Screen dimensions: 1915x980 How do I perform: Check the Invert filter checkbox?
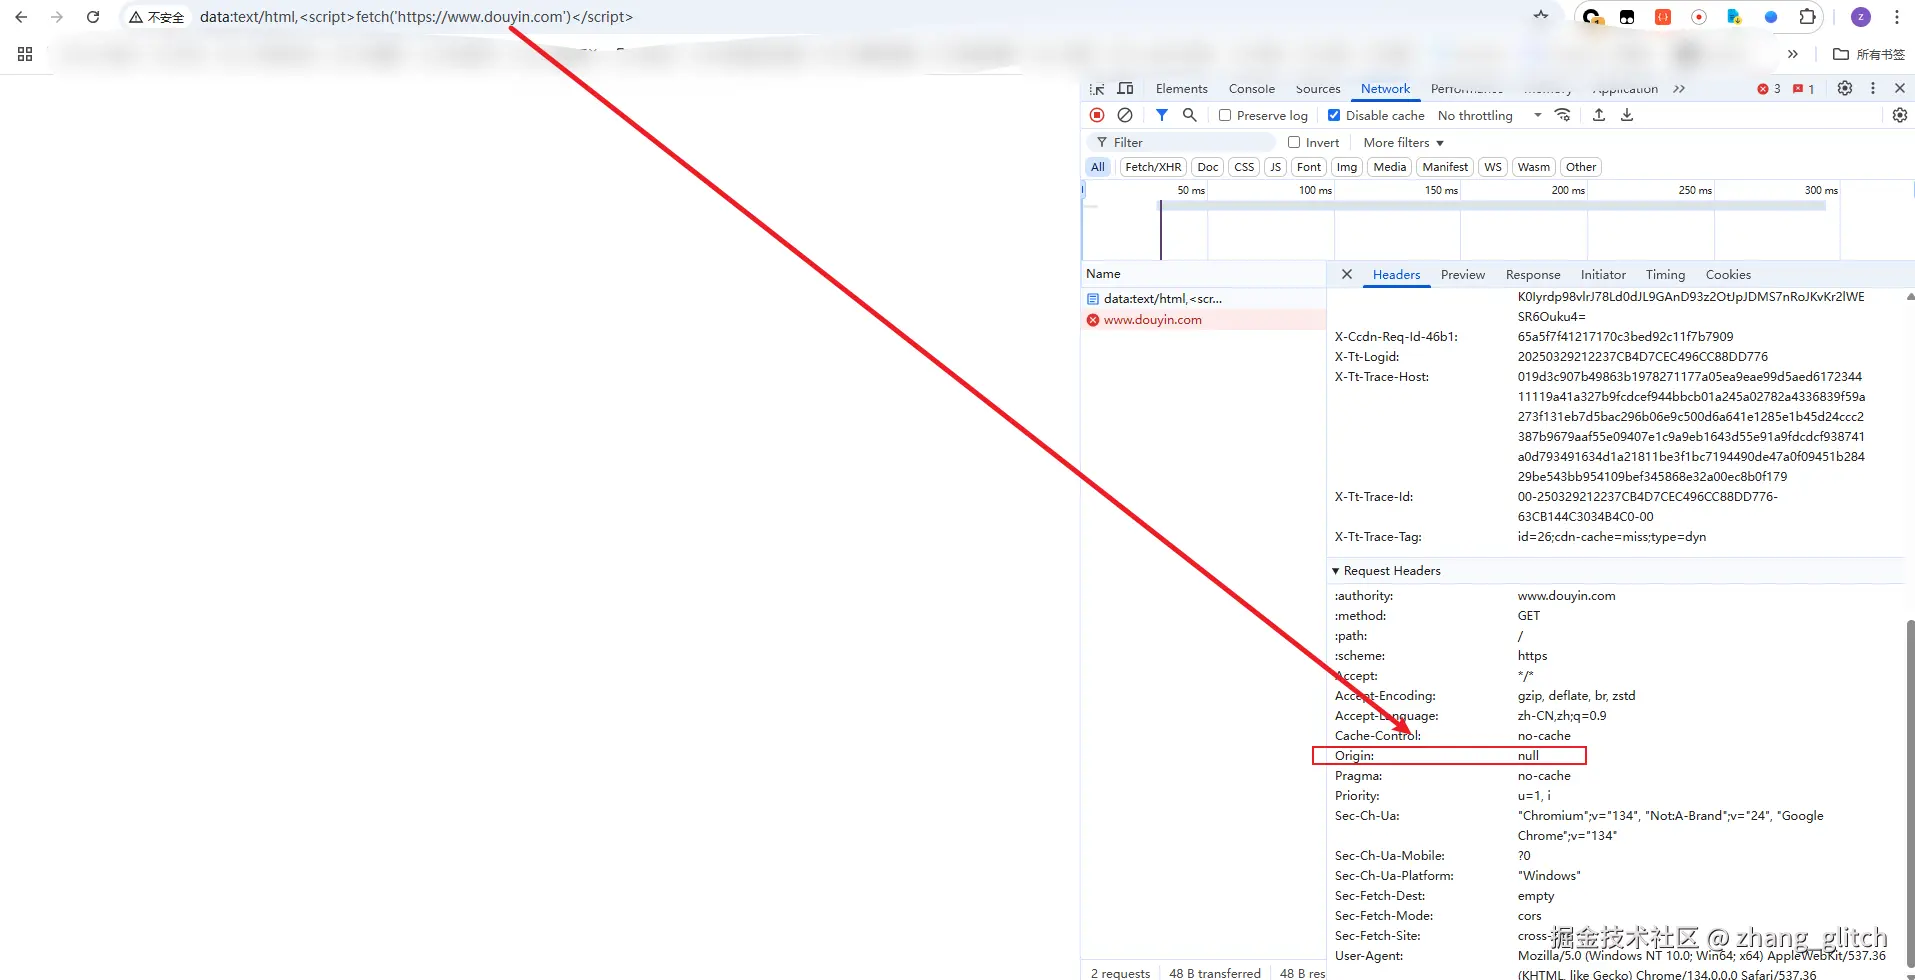(x=1294, y=142)
